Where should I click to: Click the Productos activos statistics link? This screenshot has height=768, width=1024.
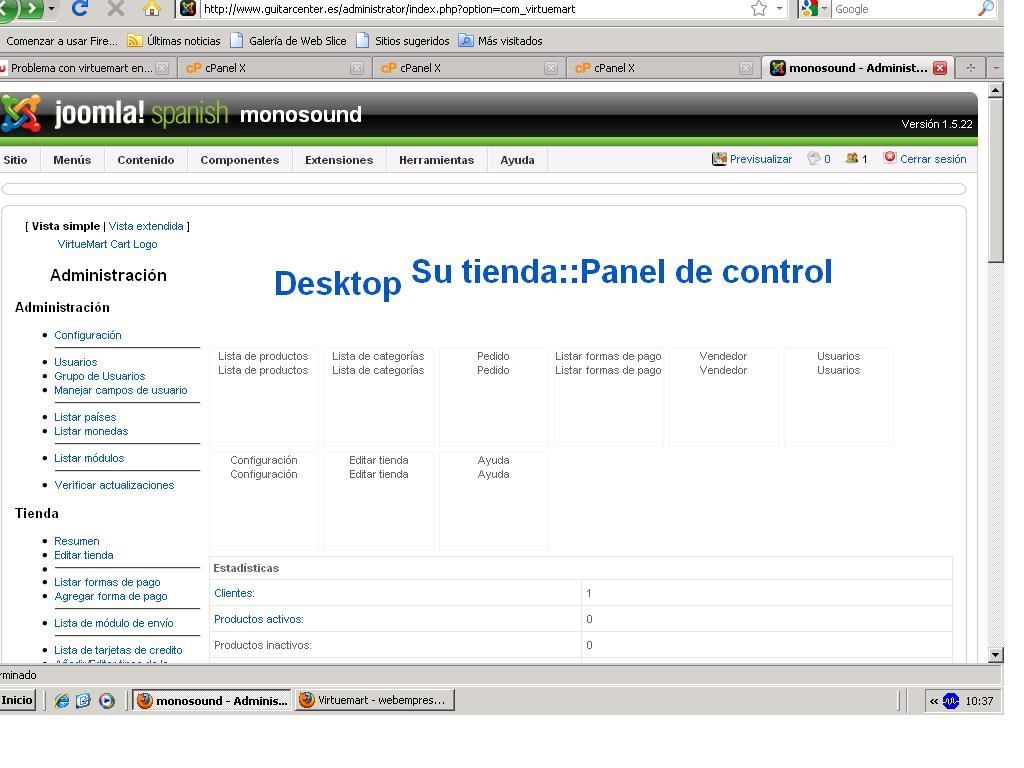click(x=259, y=619)
